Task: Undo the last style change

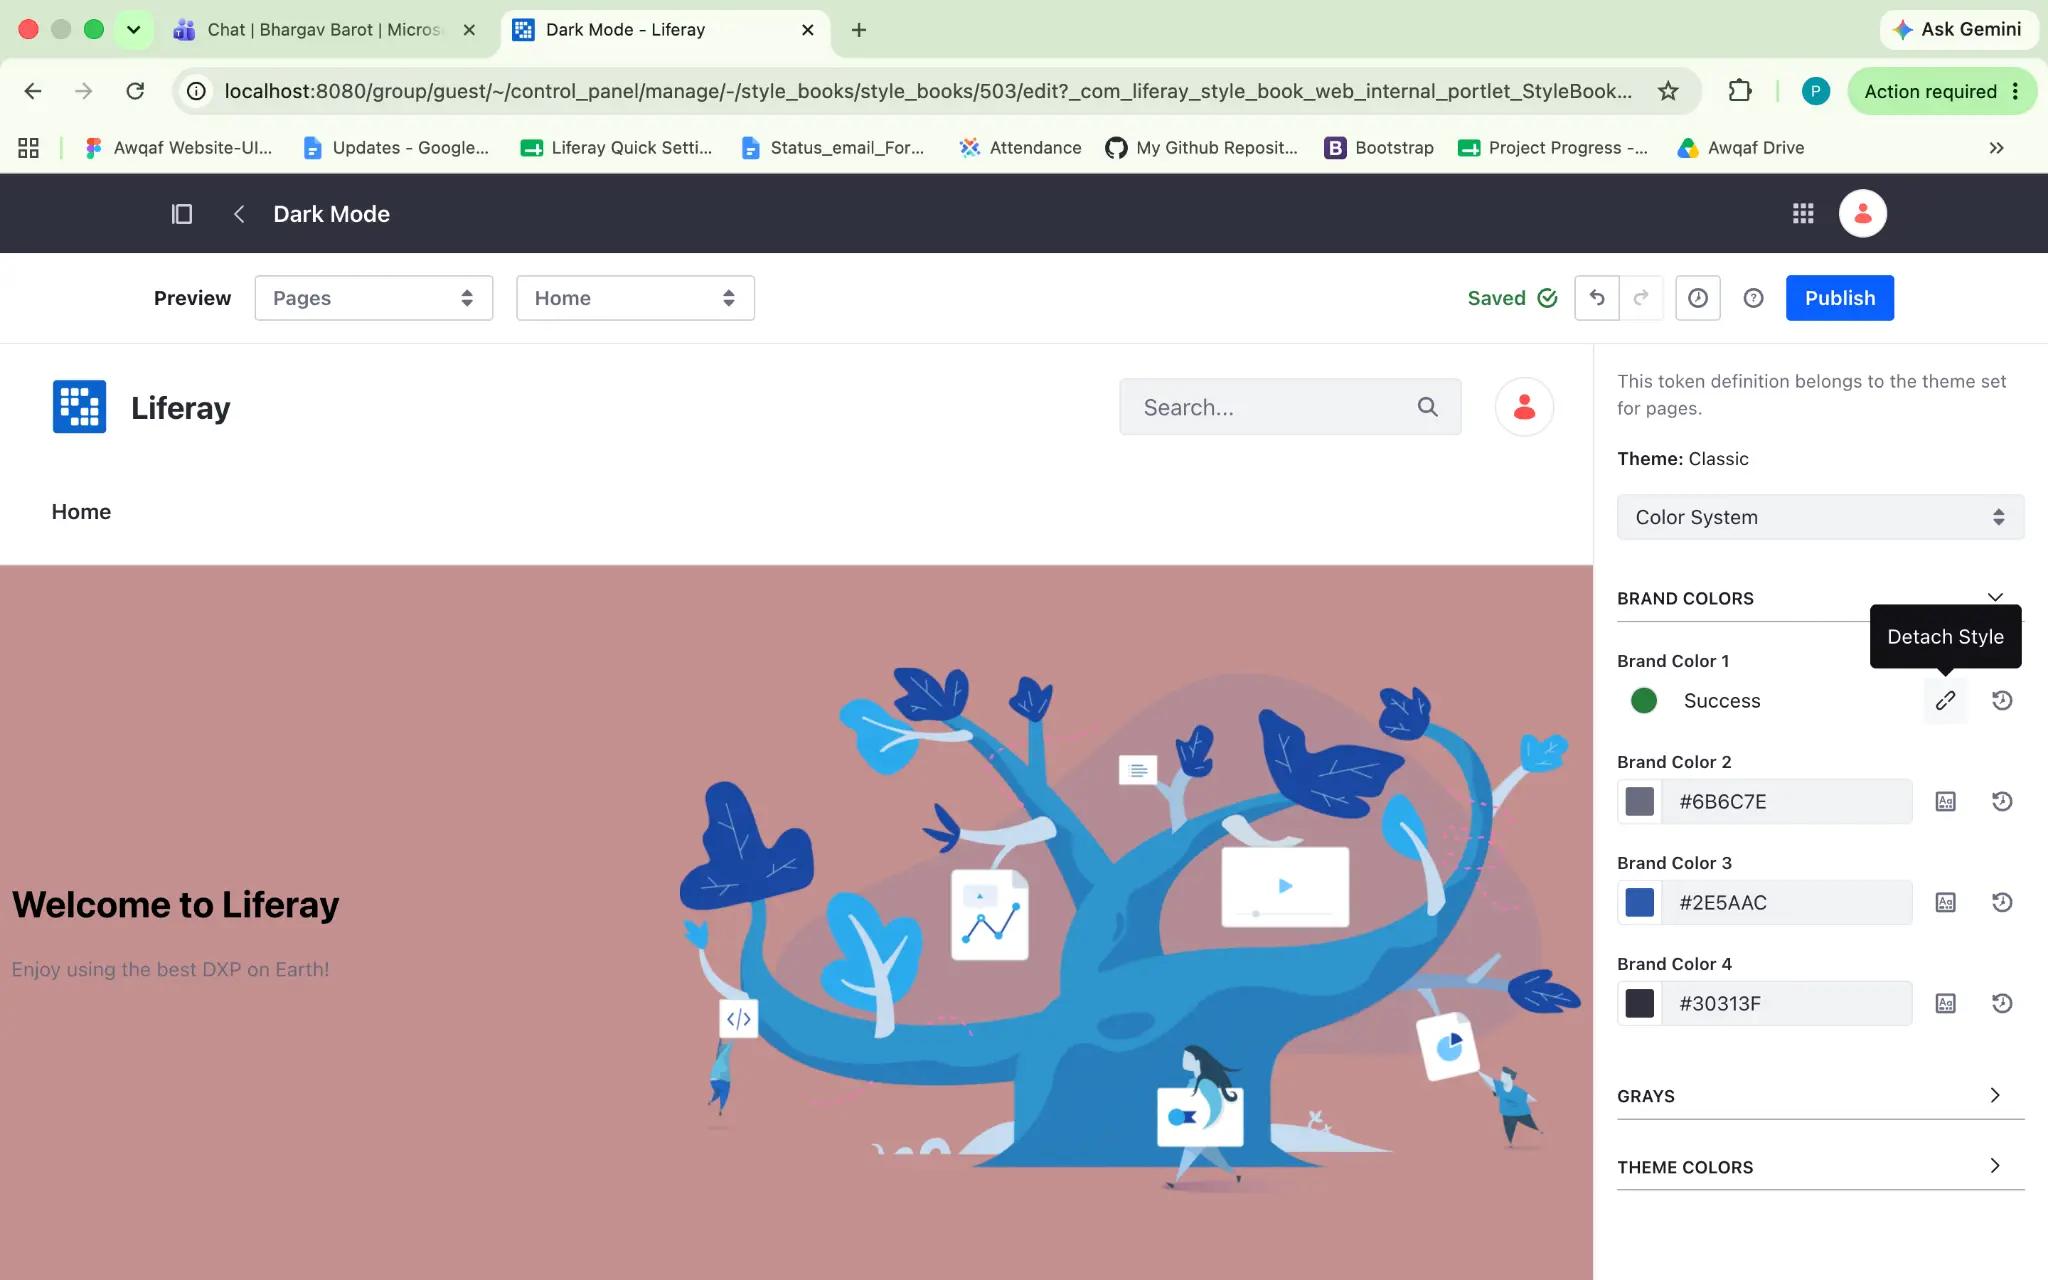Action: (1597, 298)
